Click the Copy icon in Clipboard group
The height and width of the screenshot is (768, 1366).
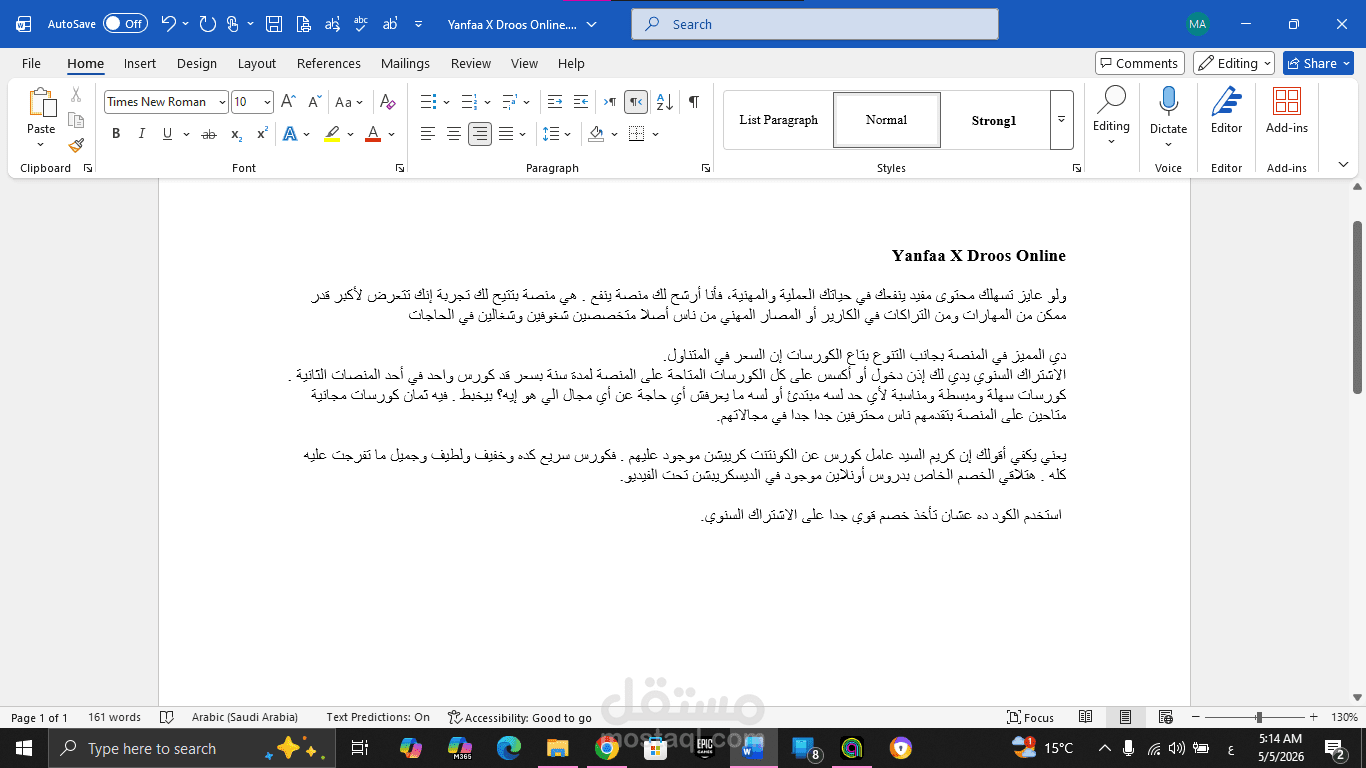pos(76,120)
